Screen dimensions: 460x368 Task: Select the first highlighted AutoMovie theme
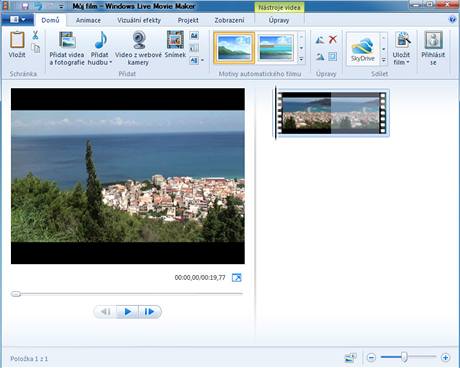pos(234,48)
